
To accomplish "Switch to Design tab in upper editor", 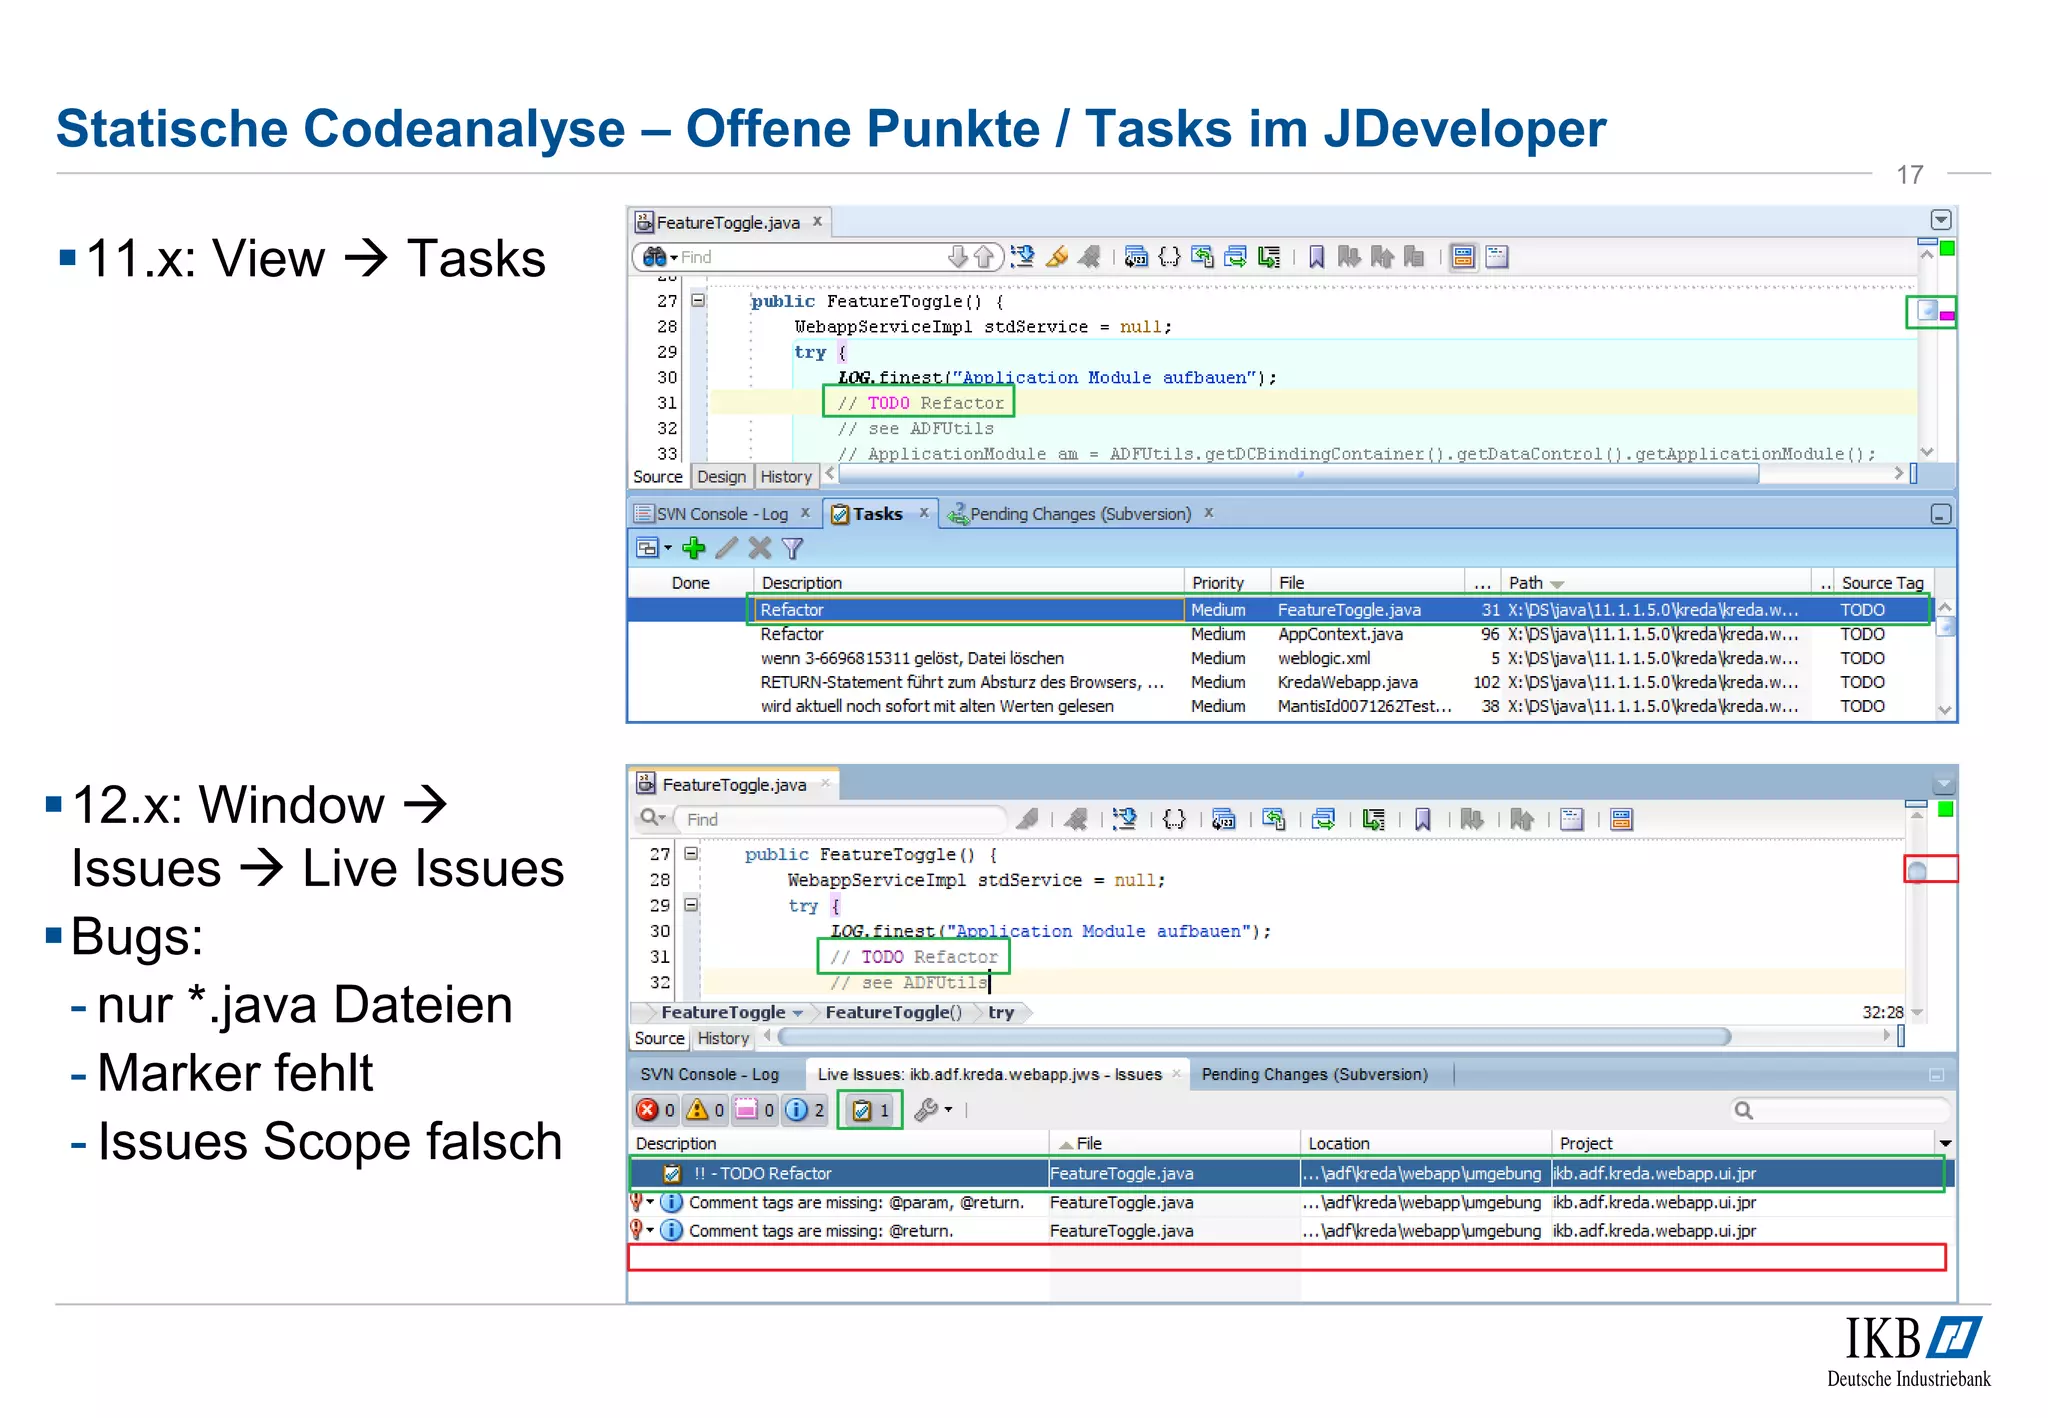I will point(721,477).
